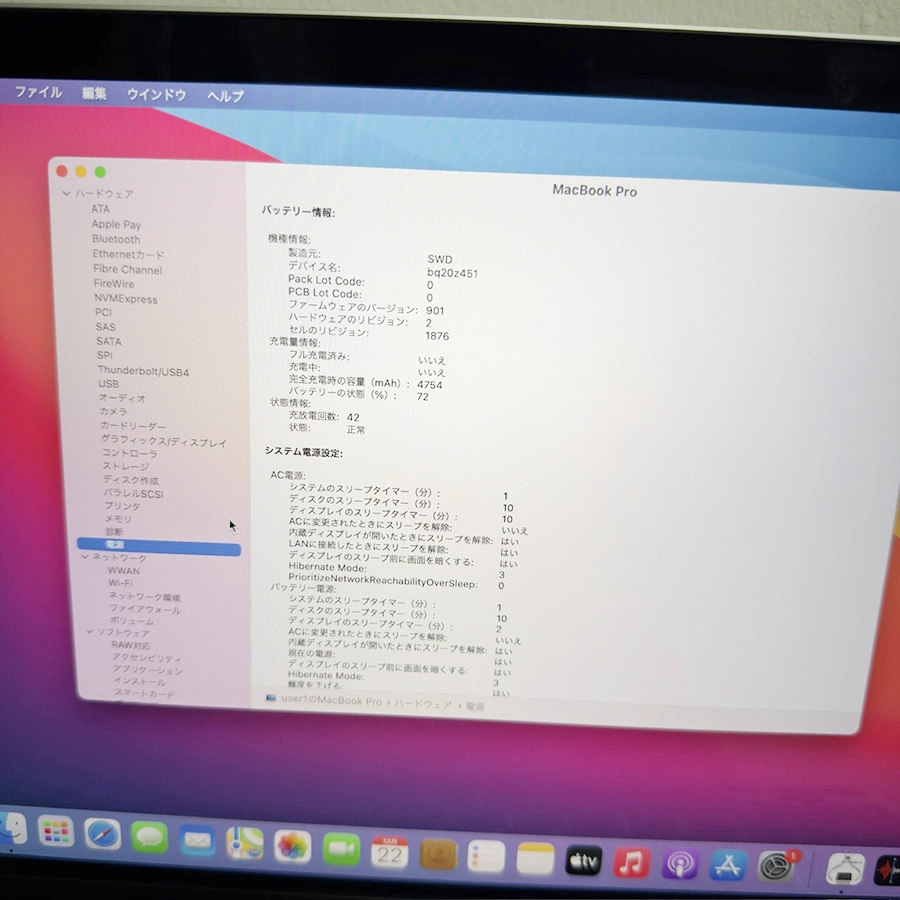Screen dimensions: 900x900
Task: Open the ウインドウ menu
Action: (156, 95)
